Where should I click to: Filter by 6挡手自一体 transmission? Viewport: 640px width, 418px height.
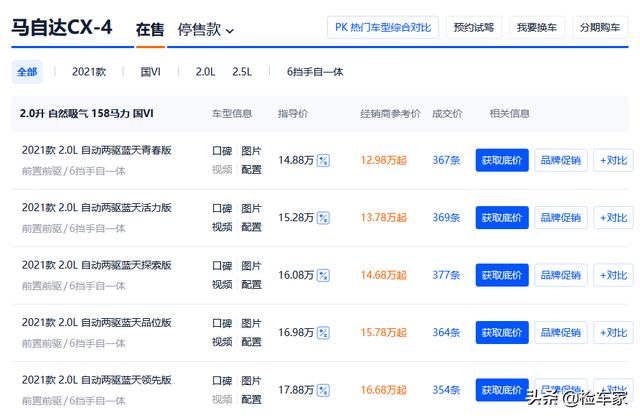tap(315, 72)
